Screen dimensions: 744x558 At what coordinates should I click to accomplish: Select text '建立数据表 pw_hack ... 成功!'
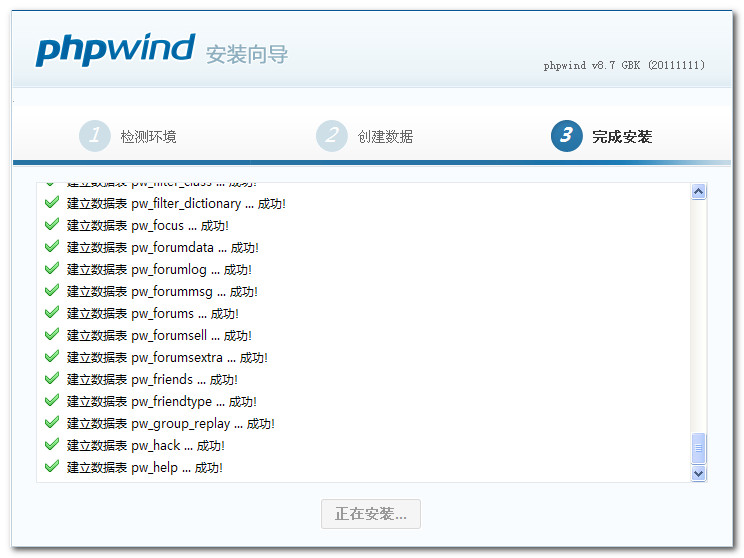(146, 446)
